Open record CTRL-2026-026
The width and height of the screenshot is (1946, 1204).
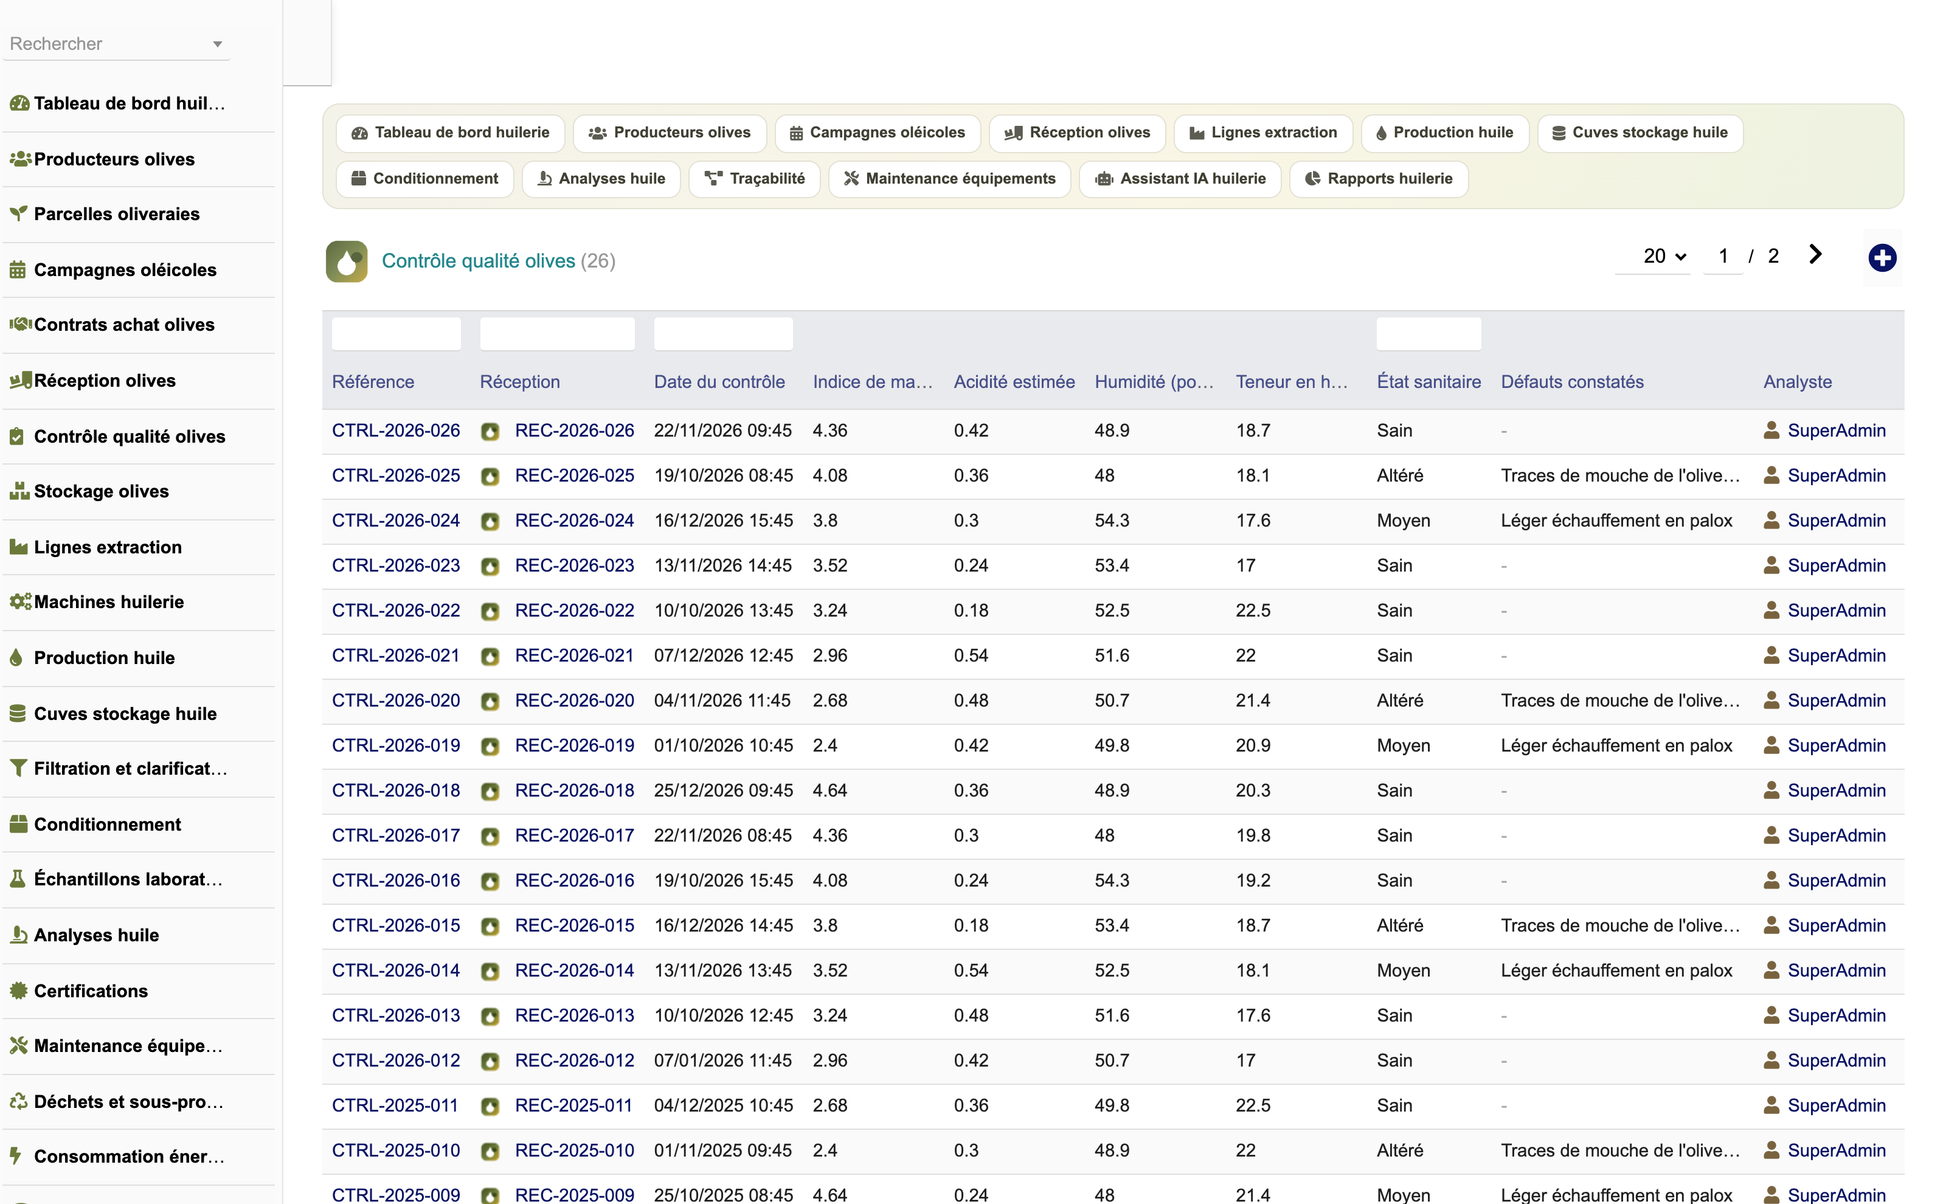coord(396,431)
